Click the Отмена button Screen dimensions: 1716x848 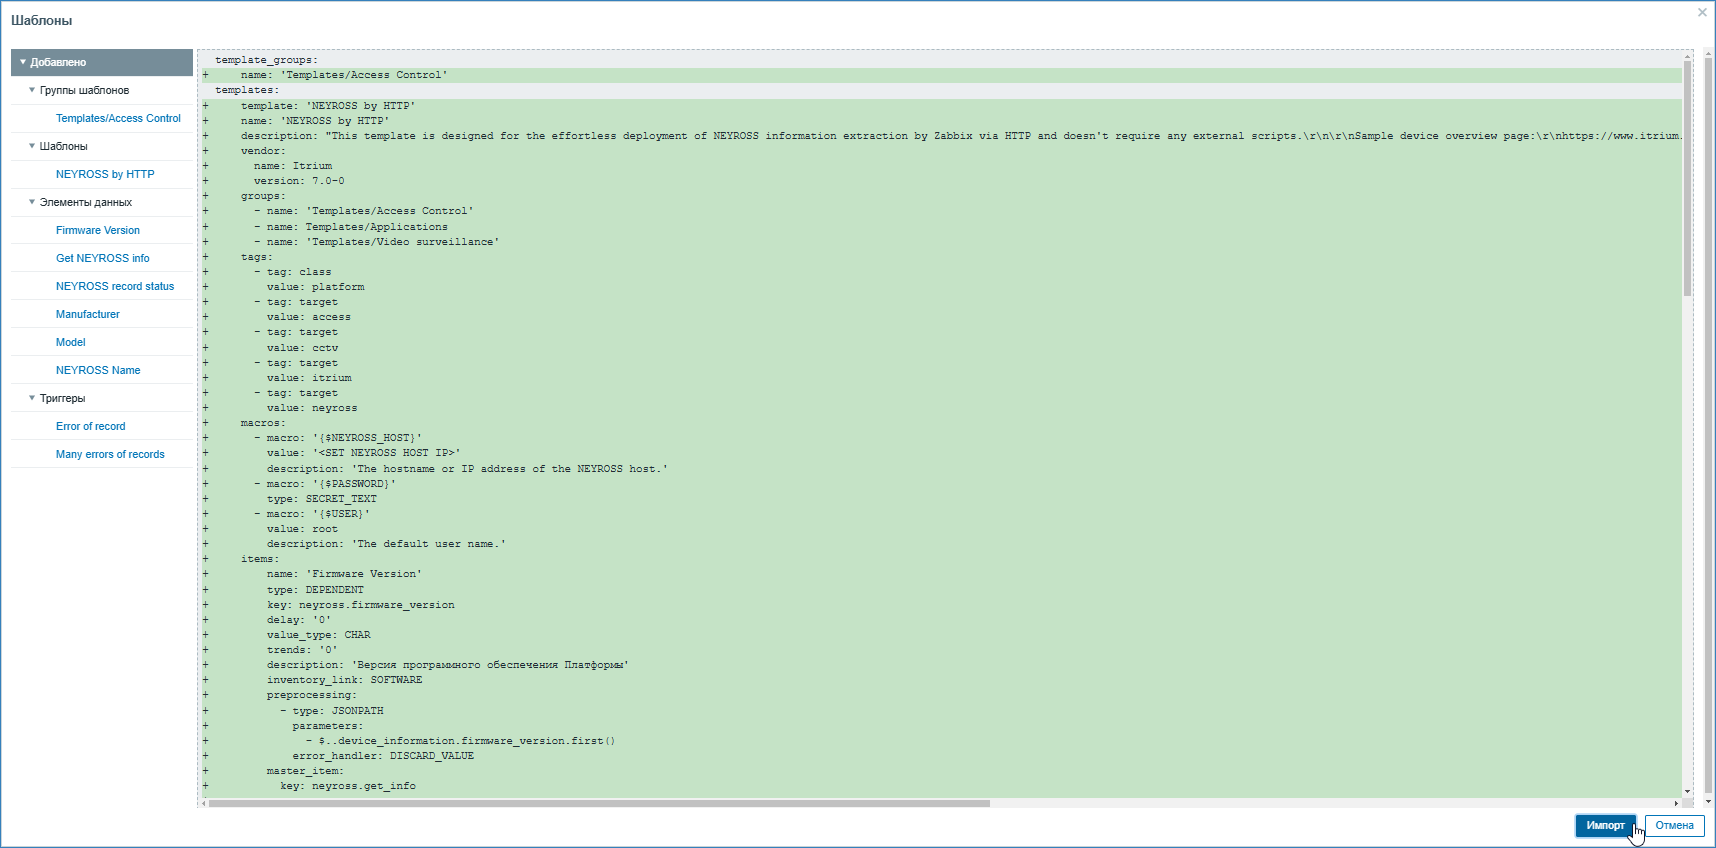tap(1674, 825)
